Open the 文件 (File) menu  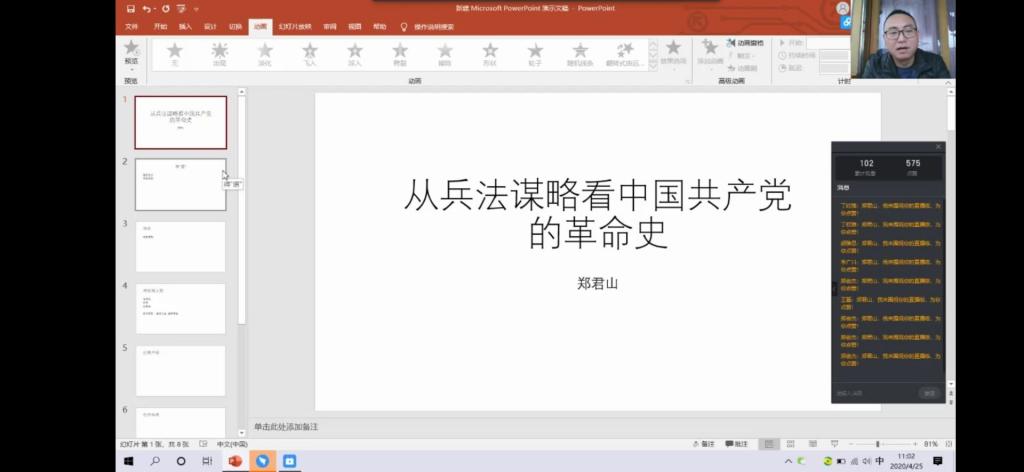click(x=131, y=27)
